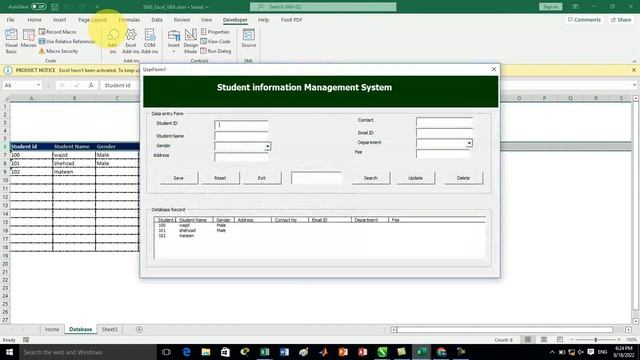Click the Update button in UserForm
Viewport: 640px width, 360px height.
[x=416, y=178]
